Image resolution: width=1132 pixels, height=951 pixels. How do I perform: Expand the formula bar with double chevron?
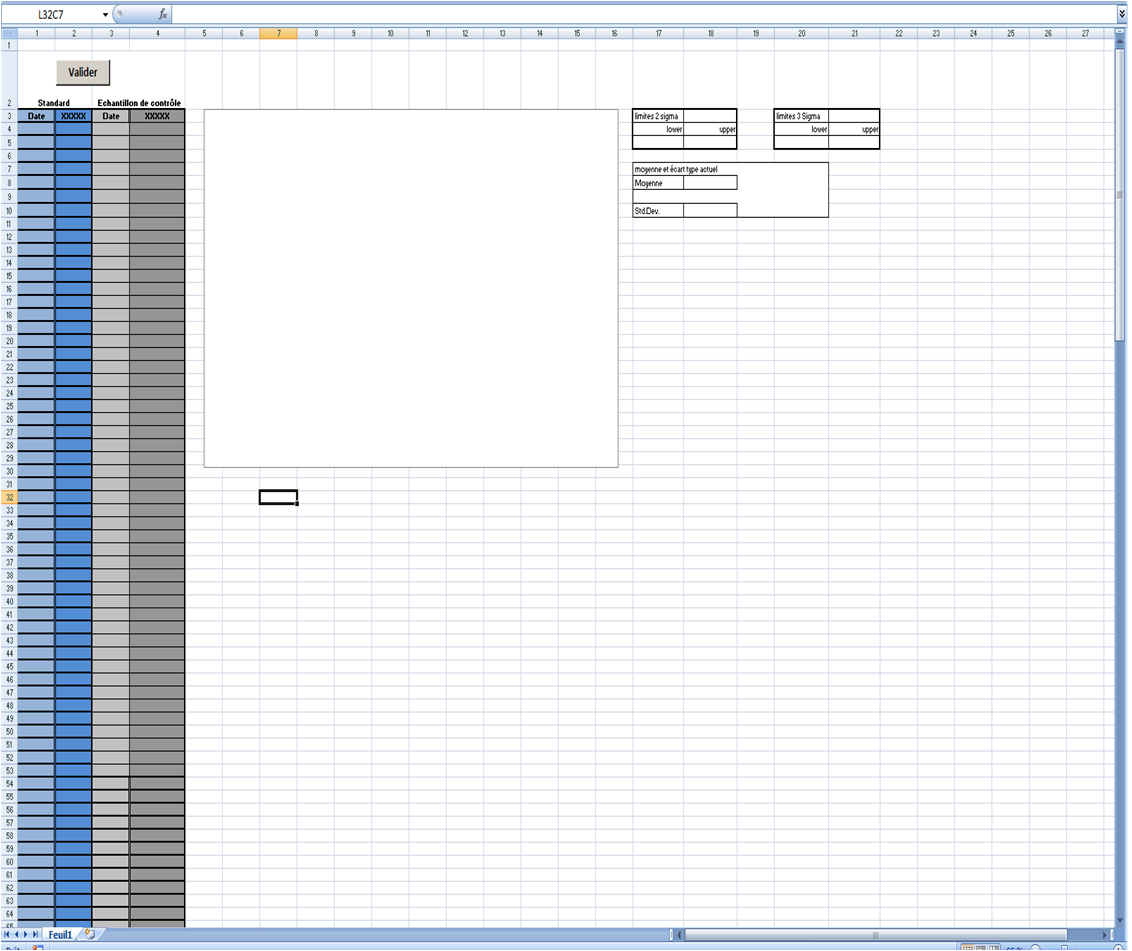1123,15
